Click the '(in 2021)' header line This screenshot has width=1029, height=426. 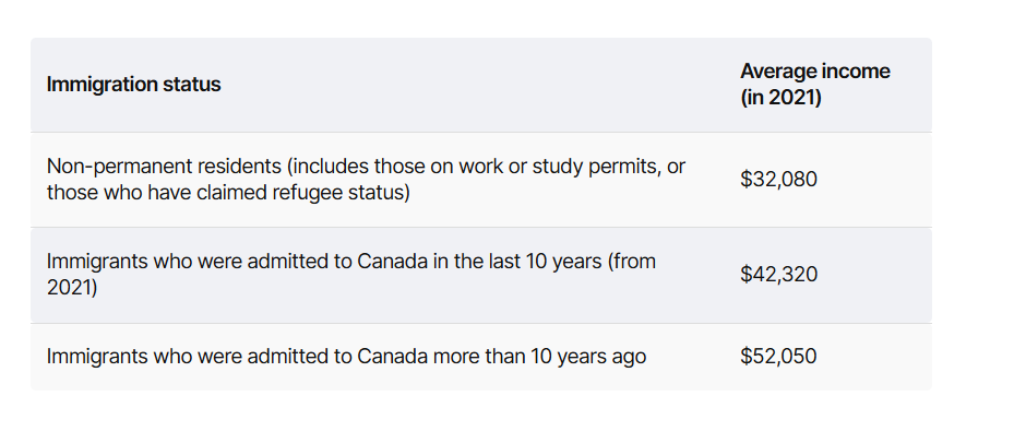click(781, 98)
